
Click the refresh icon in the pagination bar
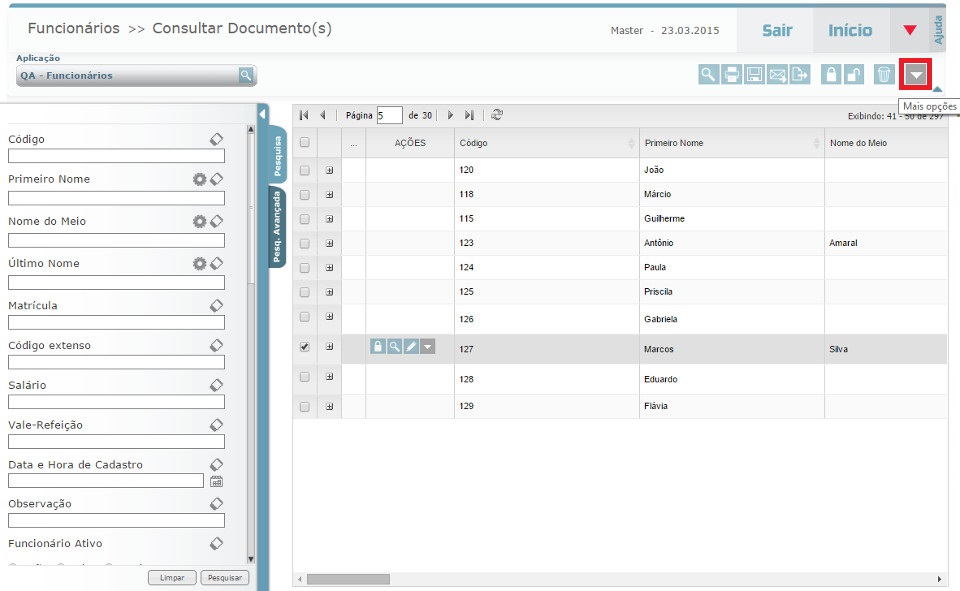[x=497, y=115]
